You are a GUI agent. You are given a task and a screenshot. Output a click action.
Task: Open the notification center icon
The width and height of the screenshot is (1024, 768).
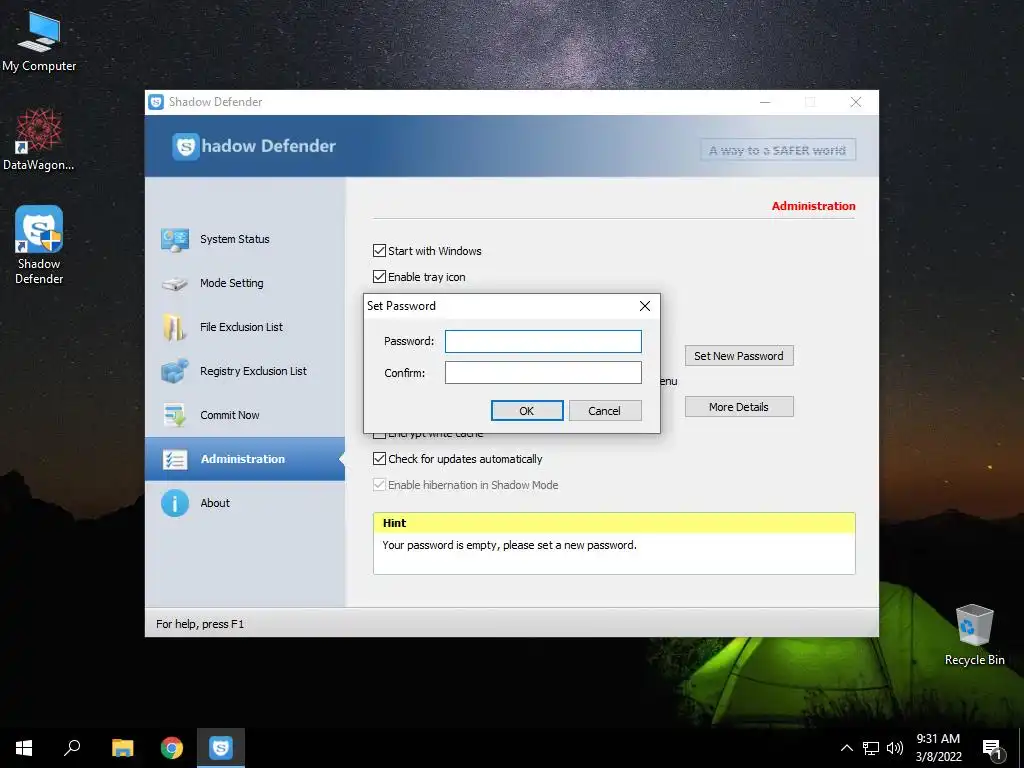tap(992, 748)
